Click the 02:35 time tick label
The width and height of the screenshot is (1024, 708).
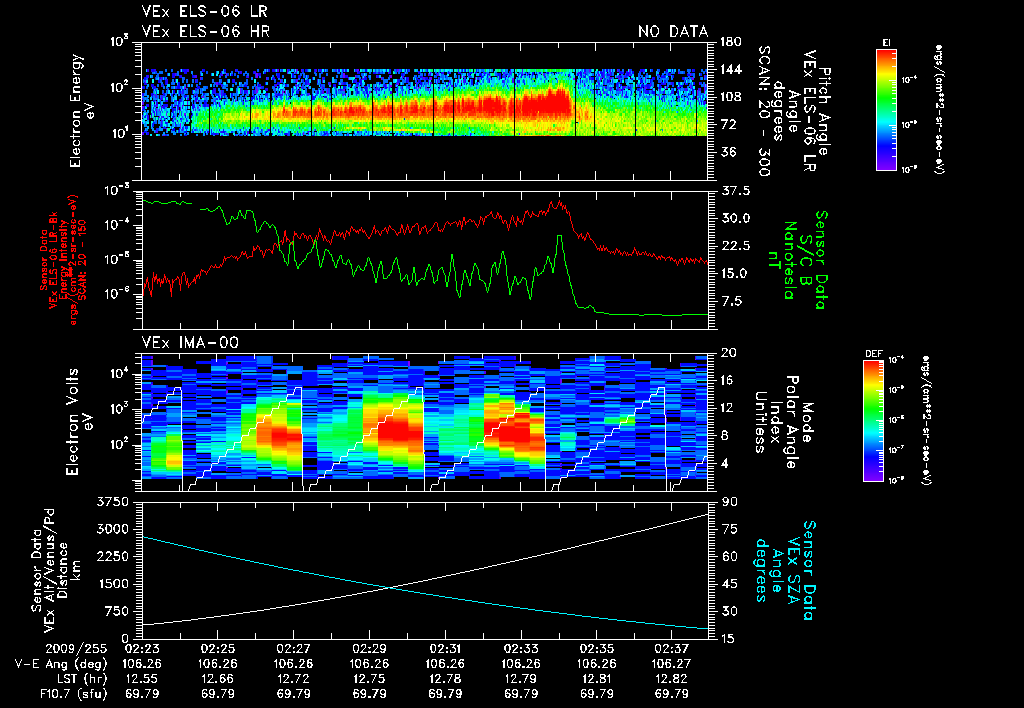596,649
